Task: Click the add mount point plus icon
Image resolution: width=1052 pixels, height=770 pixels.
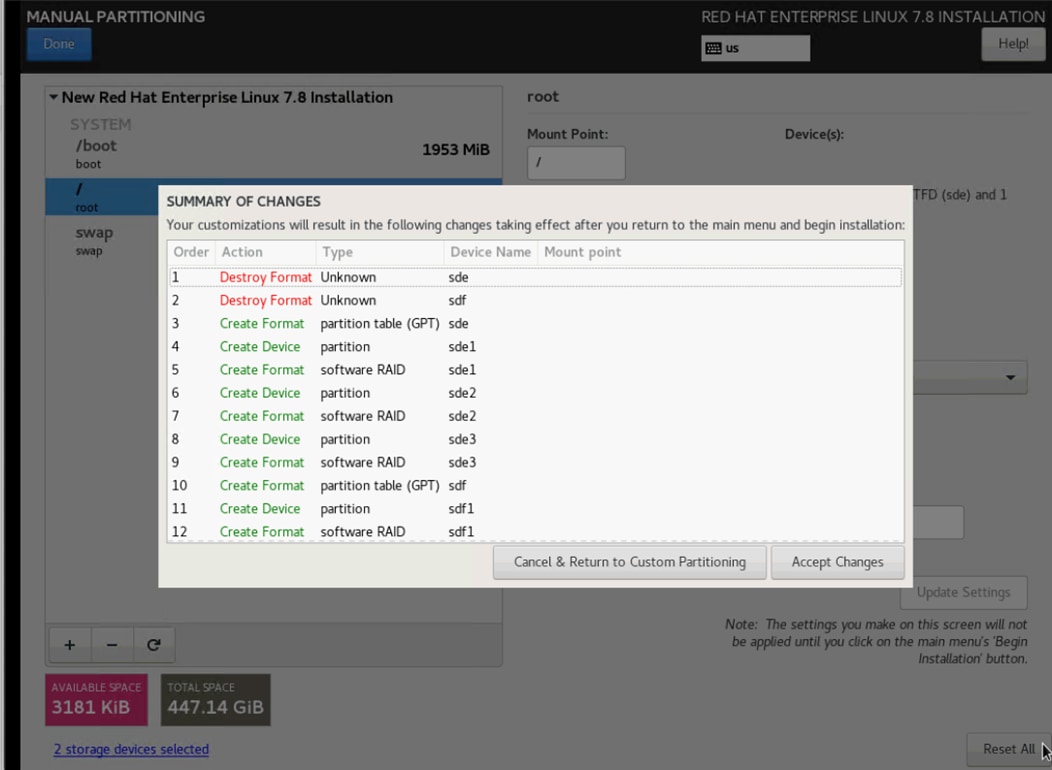Action: point(70,645)
